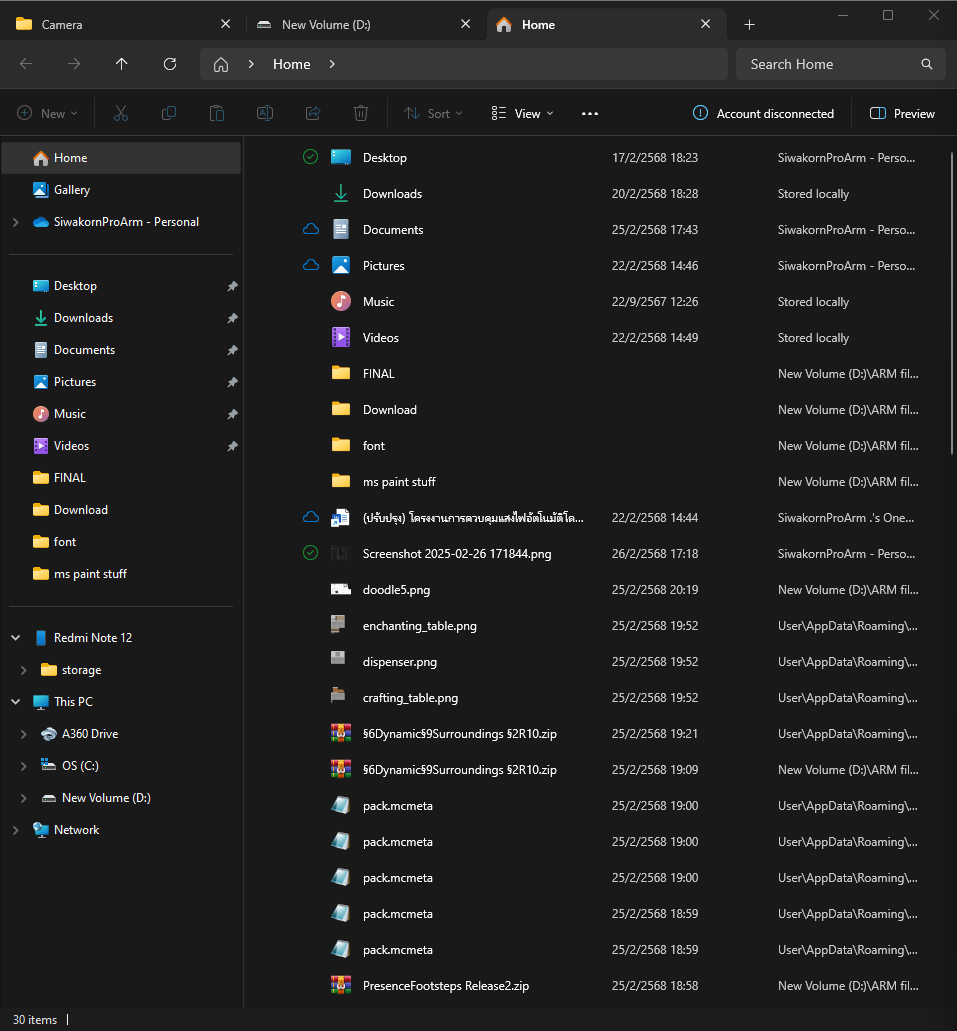Close the Camera tab
The height and width of the screenshot is (1031, 957).
(226, 24)
